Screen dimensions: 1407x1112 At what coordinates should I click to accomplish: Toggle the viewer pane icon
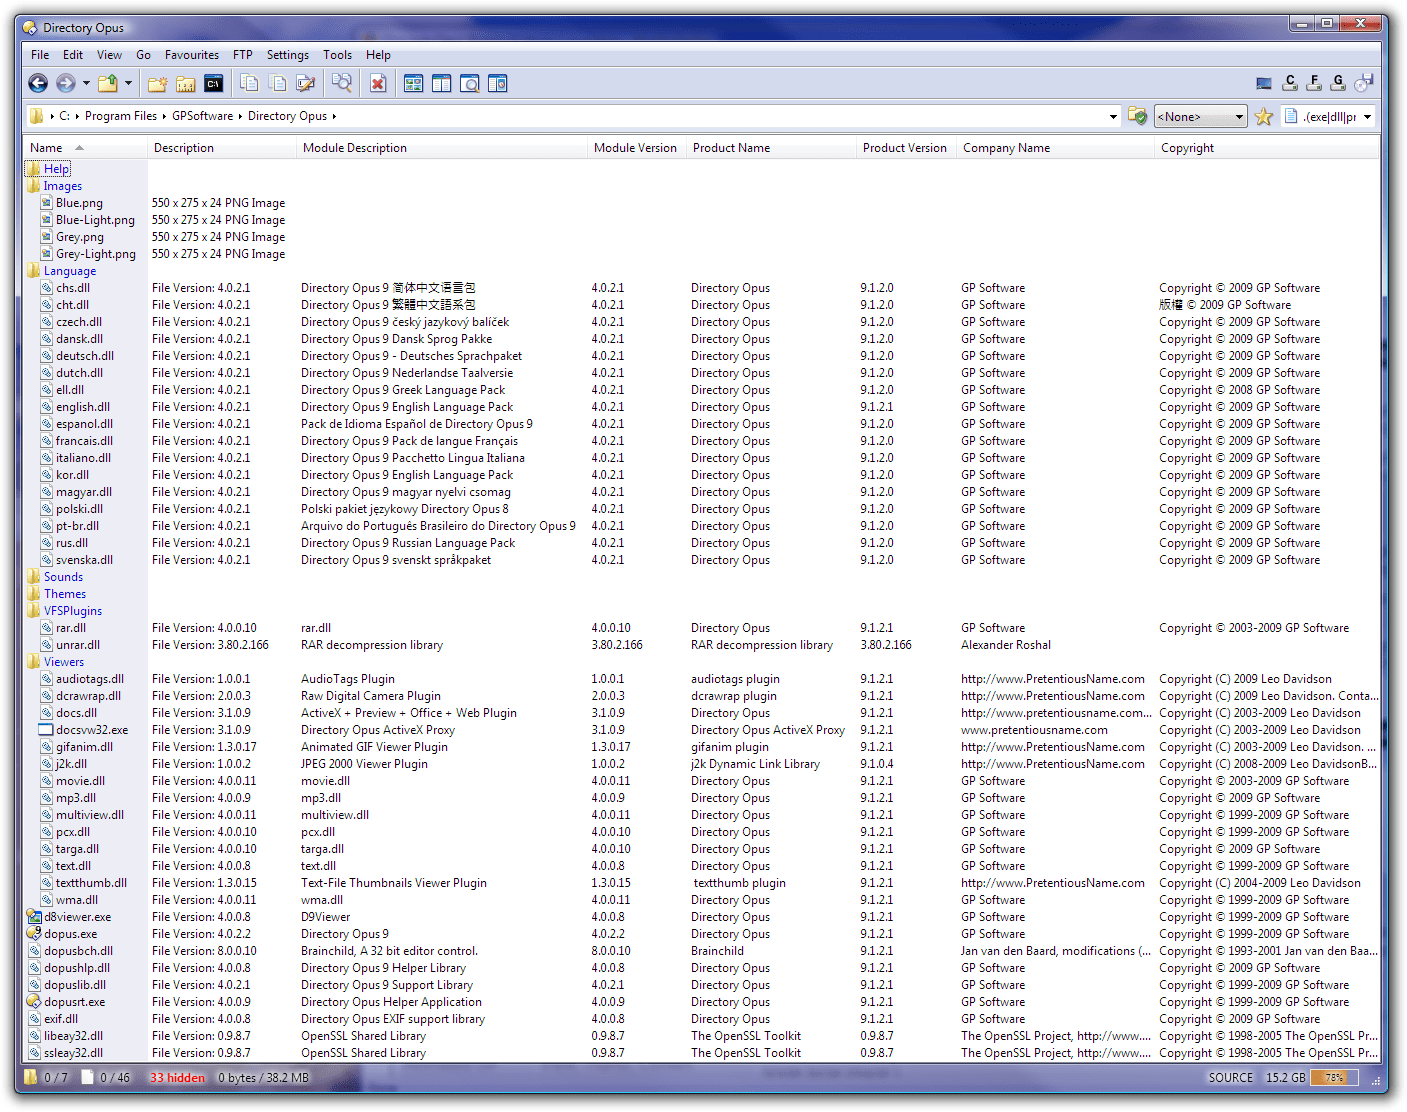(x=469, y=83)
